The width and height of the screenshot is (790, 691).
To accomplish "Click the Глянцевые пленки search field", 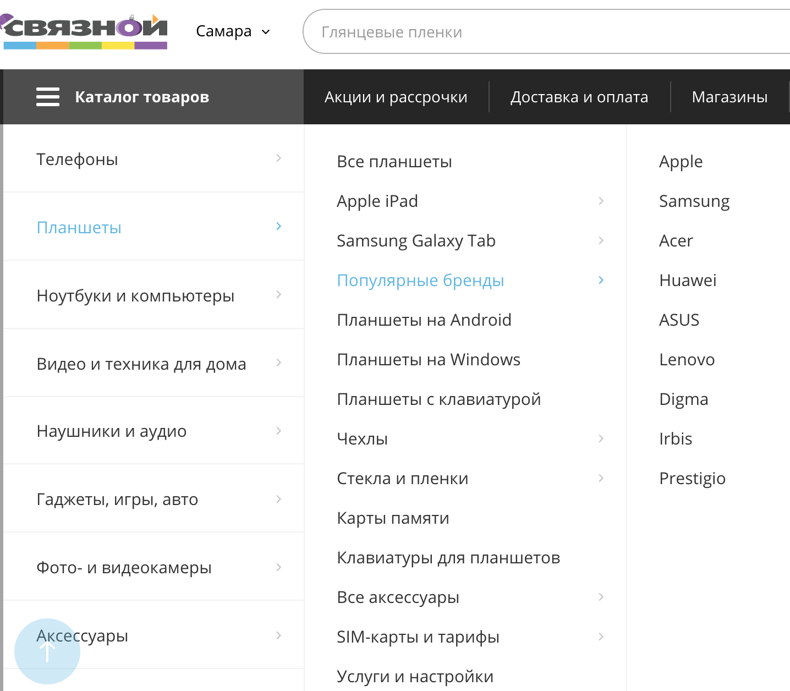I will pos(547,32).
